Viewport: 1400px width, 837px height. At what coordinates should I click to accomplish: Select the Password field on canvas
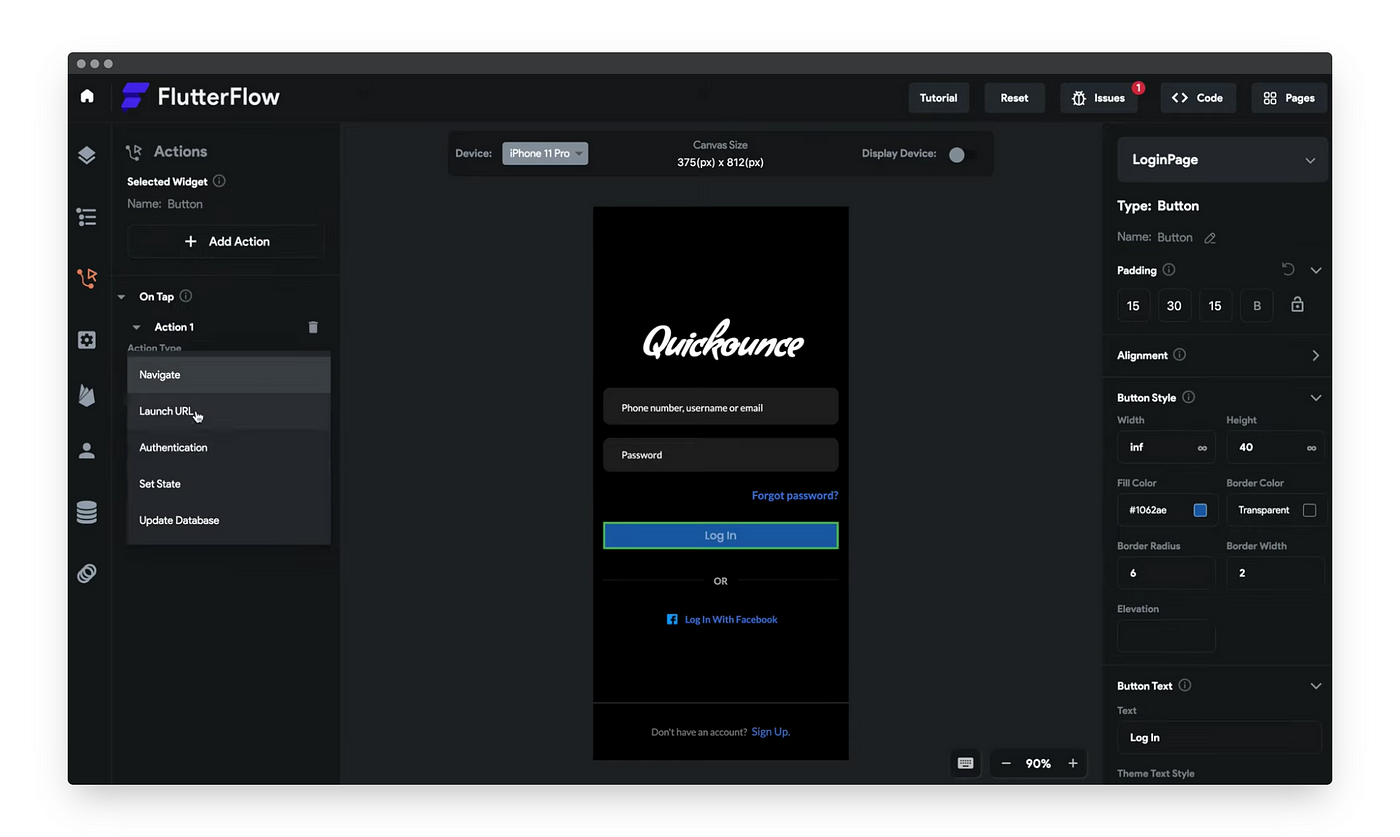(720, 455)
